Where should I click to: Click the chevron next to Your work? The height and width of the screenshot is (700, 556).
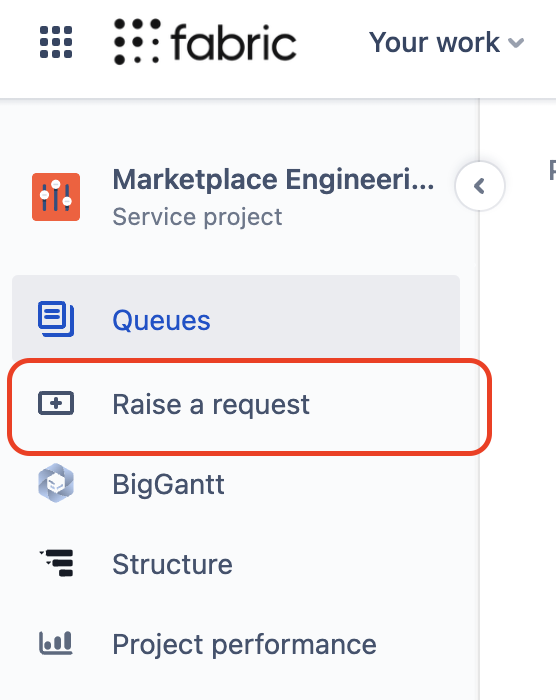click(516, 43)
